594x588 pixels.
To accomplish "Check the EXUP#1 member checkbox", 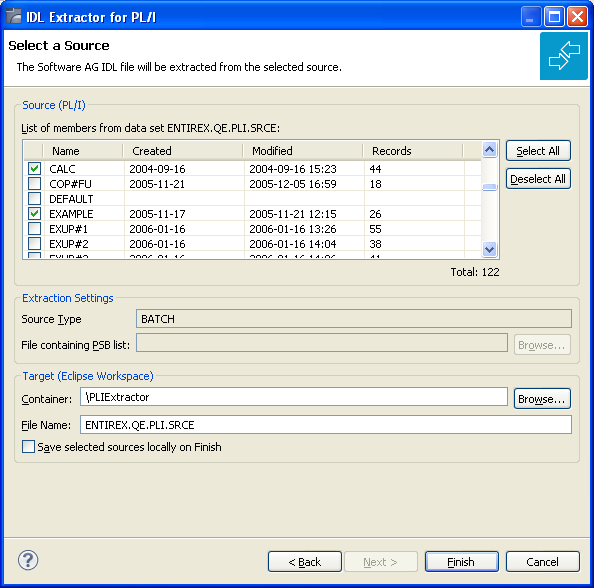I will (x=34, y=229).
